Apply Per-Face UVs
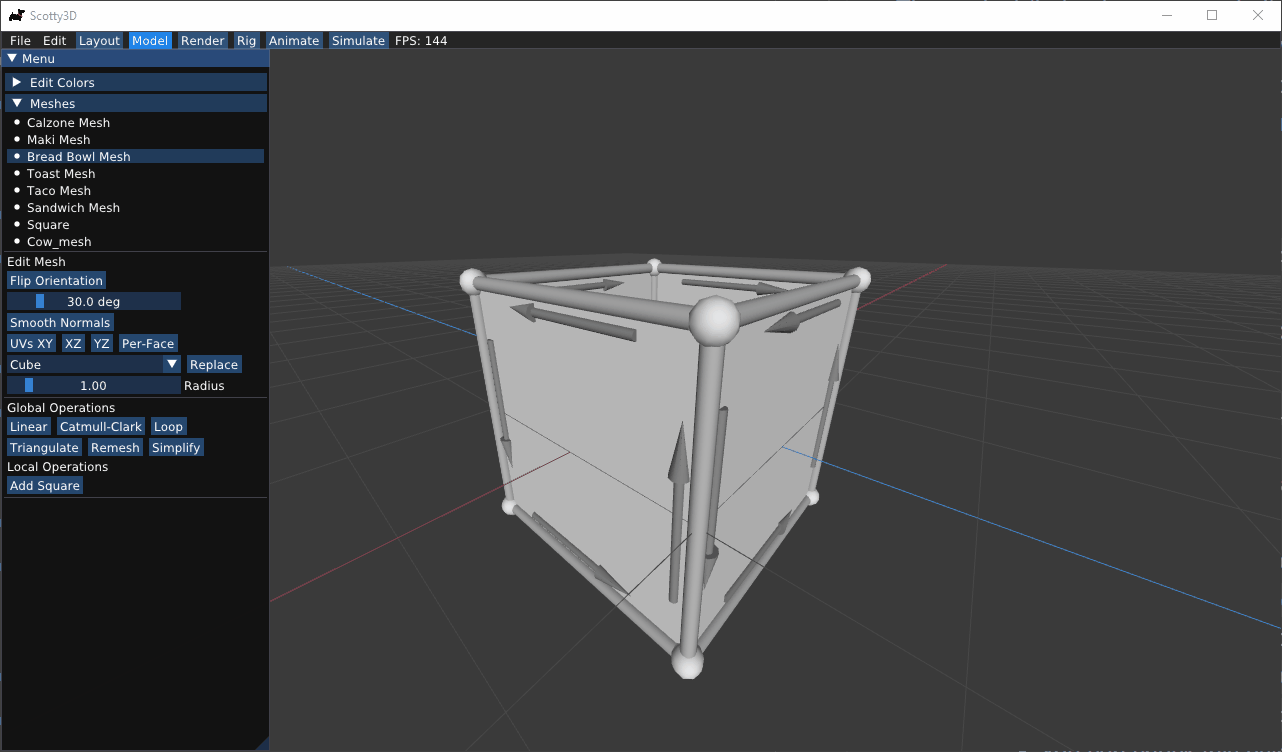The image size is (1282, 752). (148, 344)
